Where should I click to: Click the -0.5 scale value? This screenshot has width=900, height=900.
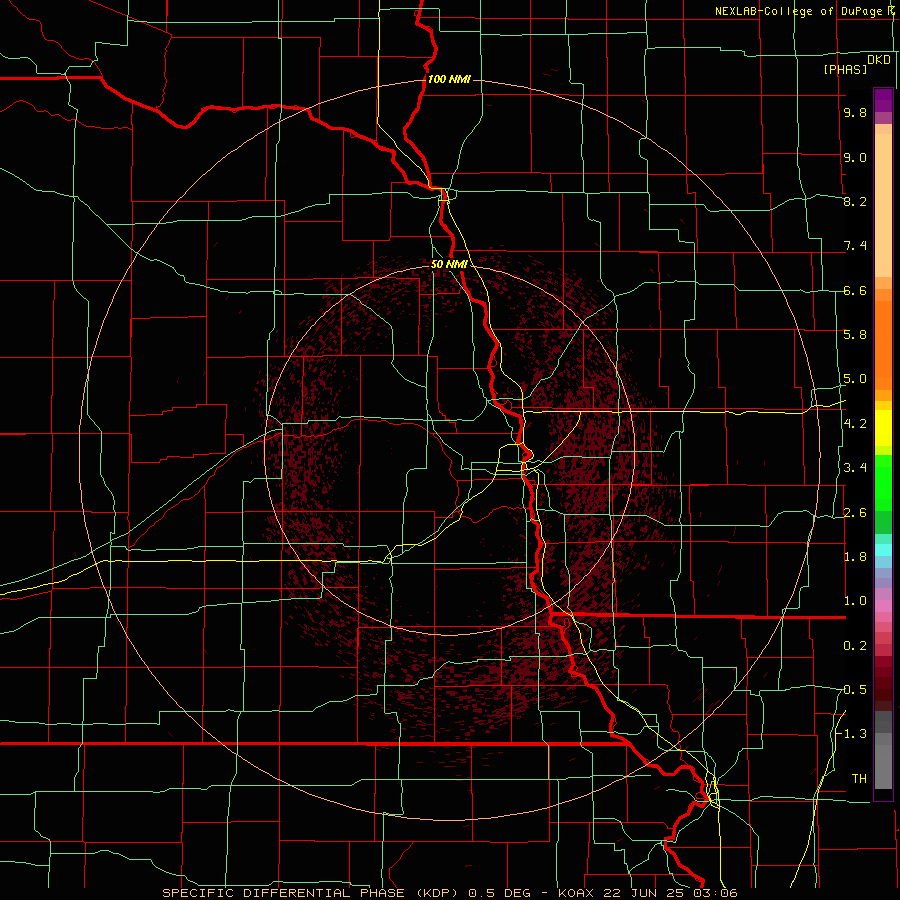pyautogui.click(x=853, y=689)
